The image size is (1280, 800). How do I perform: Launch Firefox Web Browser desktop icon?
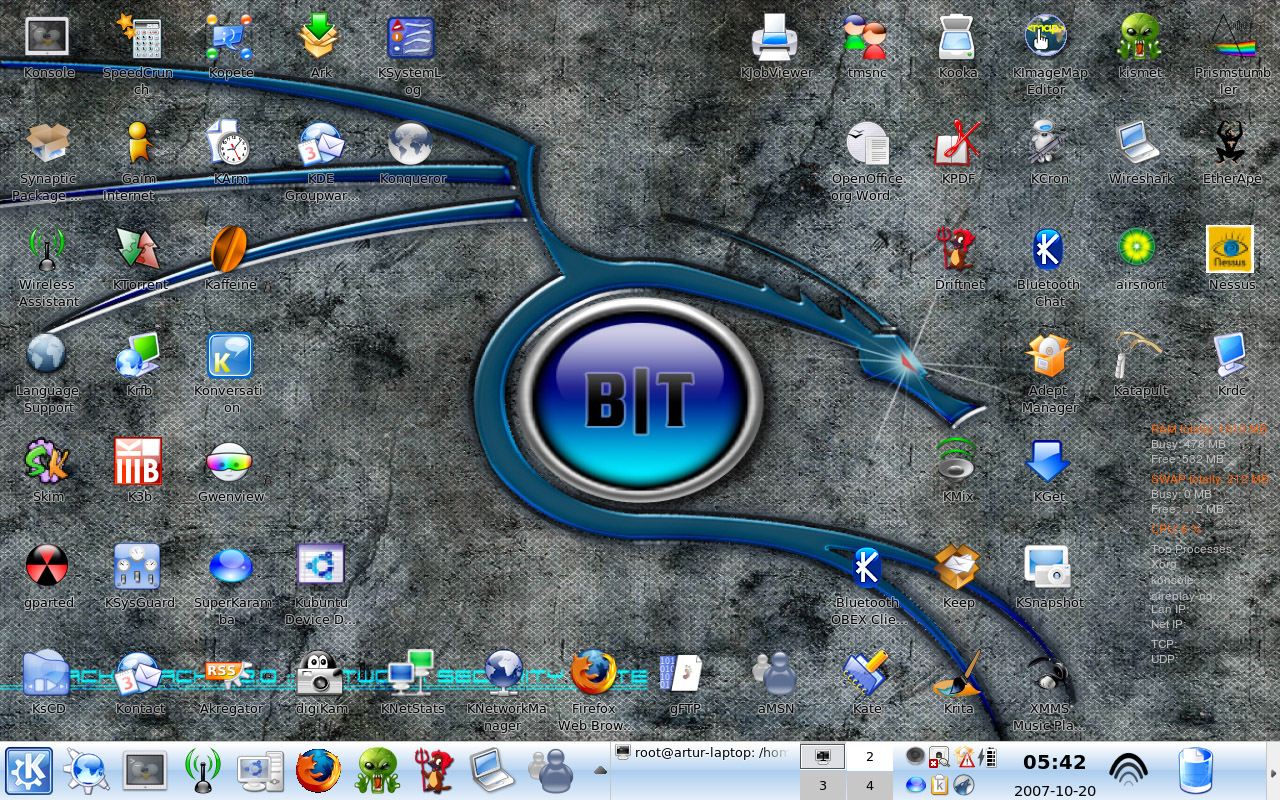coord(593,672)
